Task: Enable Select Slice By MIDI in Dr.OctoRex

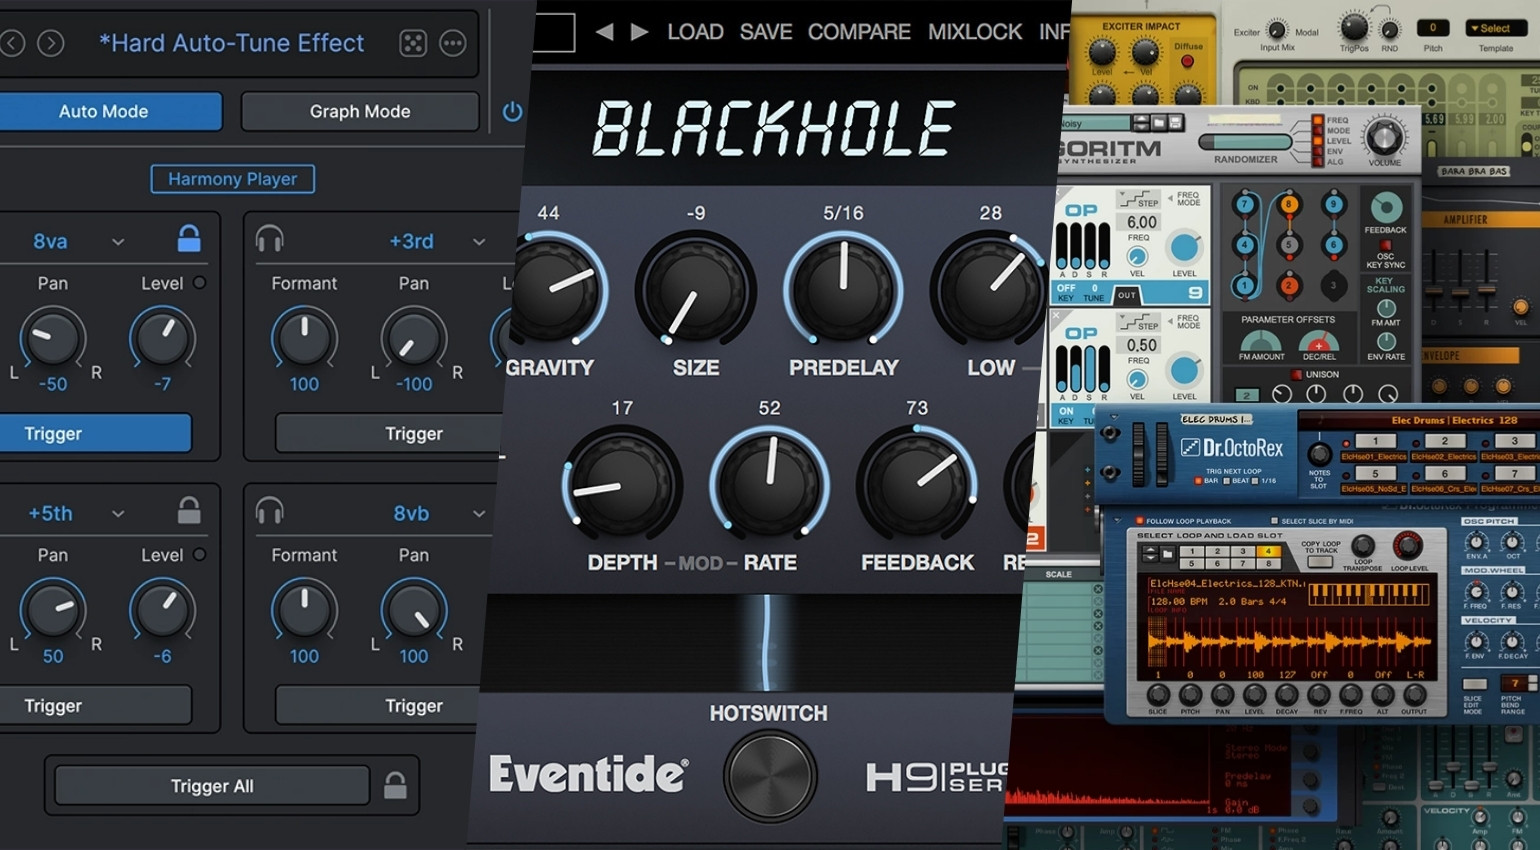Action: (x=1273, y=520)
